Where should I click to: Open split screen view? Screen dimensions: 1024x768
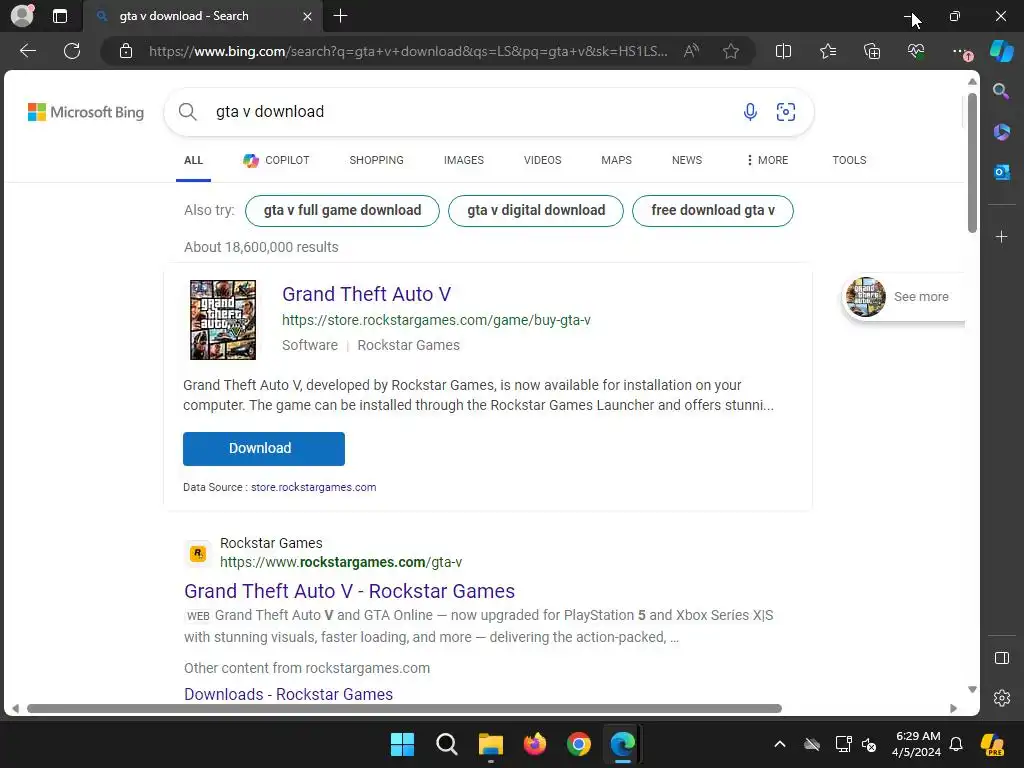tap(783, 51)
